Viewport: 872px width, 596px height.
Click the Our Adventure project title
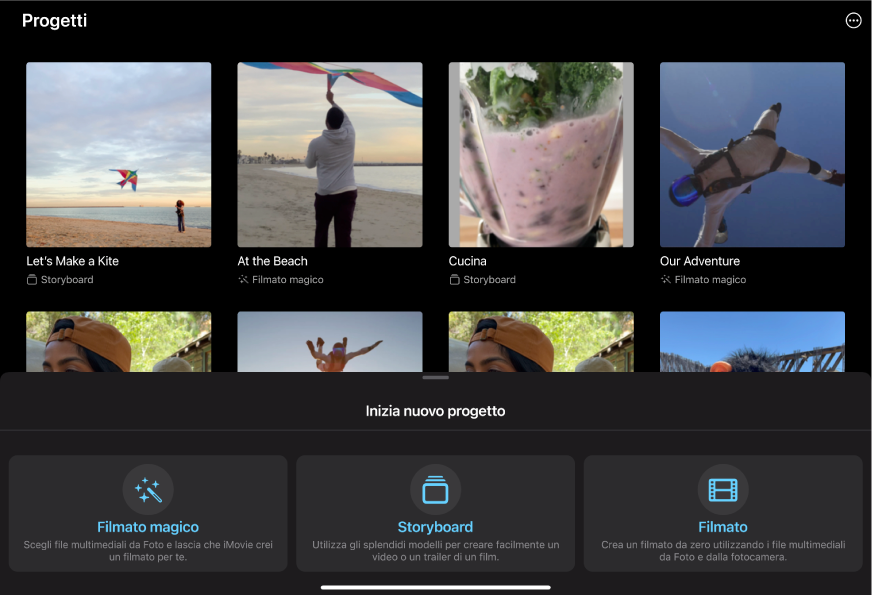(700, 261)
